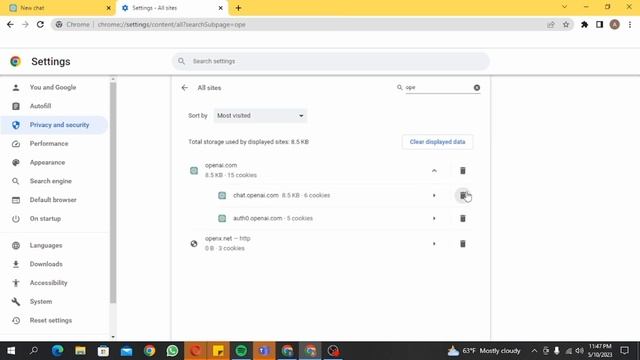The image size is (640, 360).
Task: Click Clear displayed data button
Action: pyautogui.click(x=437, y=142)
